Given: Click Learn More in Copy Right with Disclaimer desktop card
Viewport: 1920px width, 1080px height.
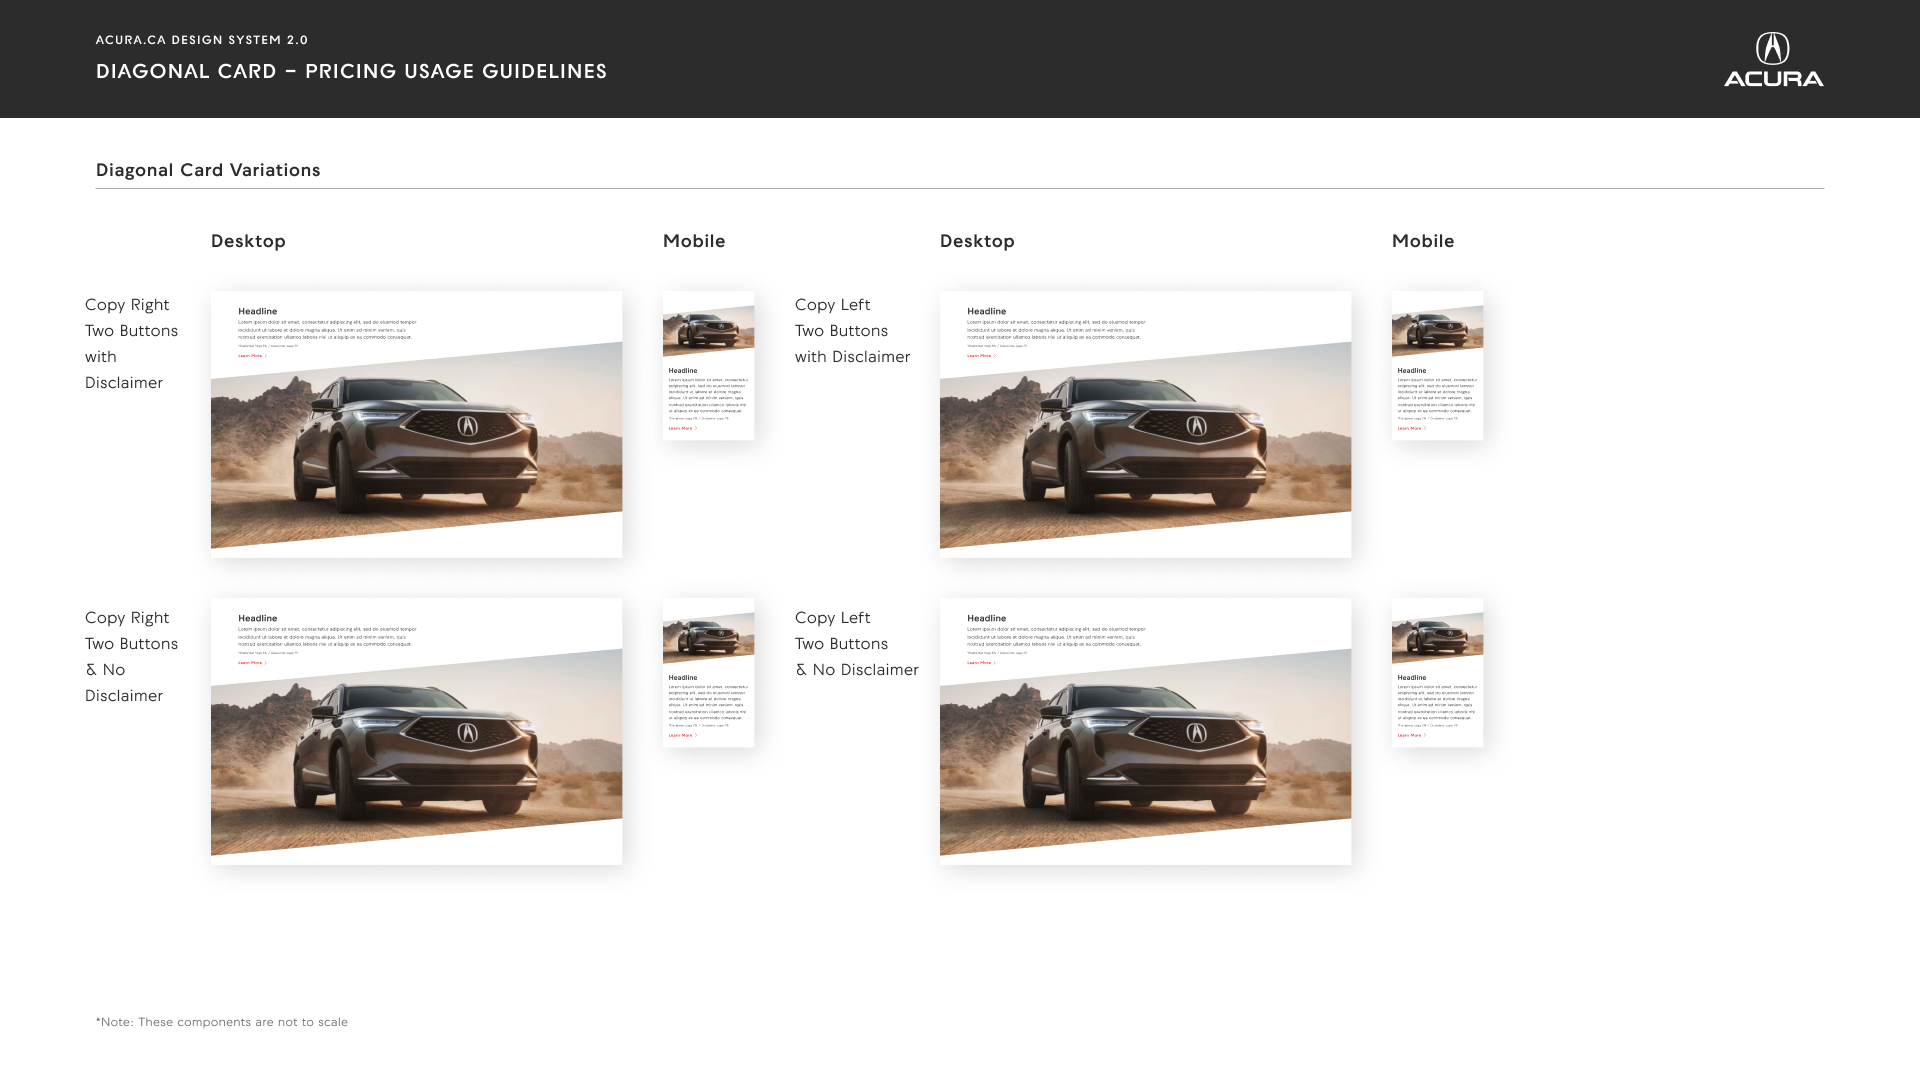Looking at the screenshot, I should (252, 356).
